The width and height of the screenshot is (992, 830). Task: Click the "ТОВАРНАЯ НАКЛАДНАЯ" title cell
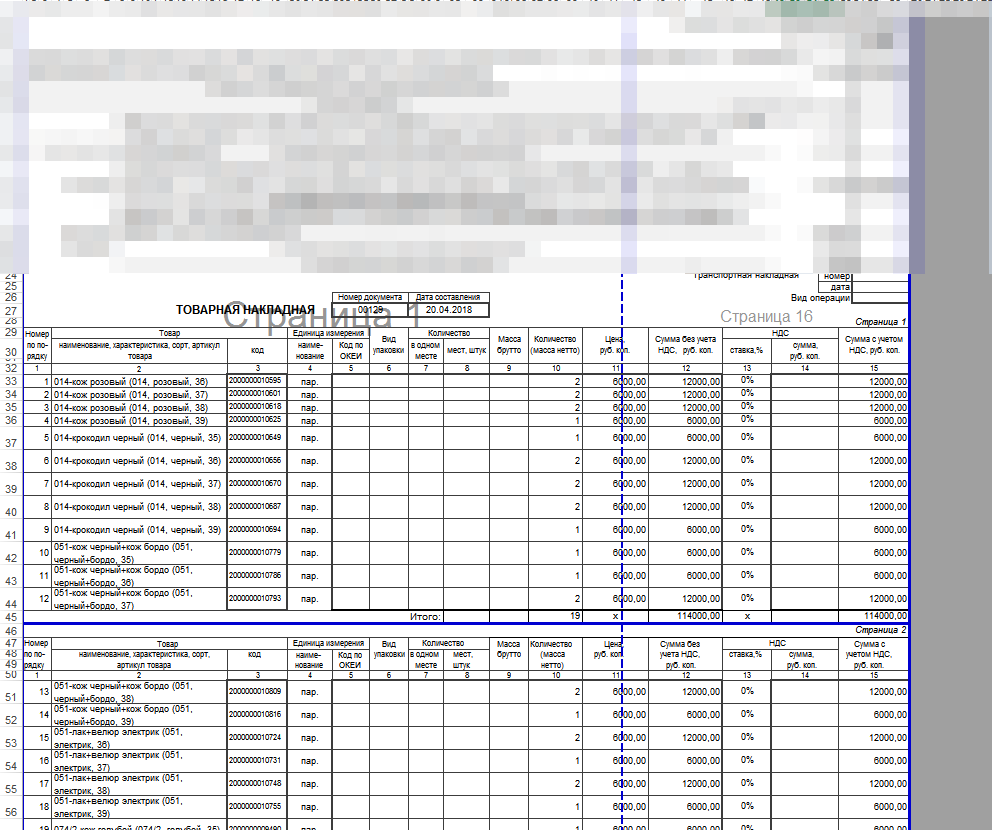coord(245,310)
